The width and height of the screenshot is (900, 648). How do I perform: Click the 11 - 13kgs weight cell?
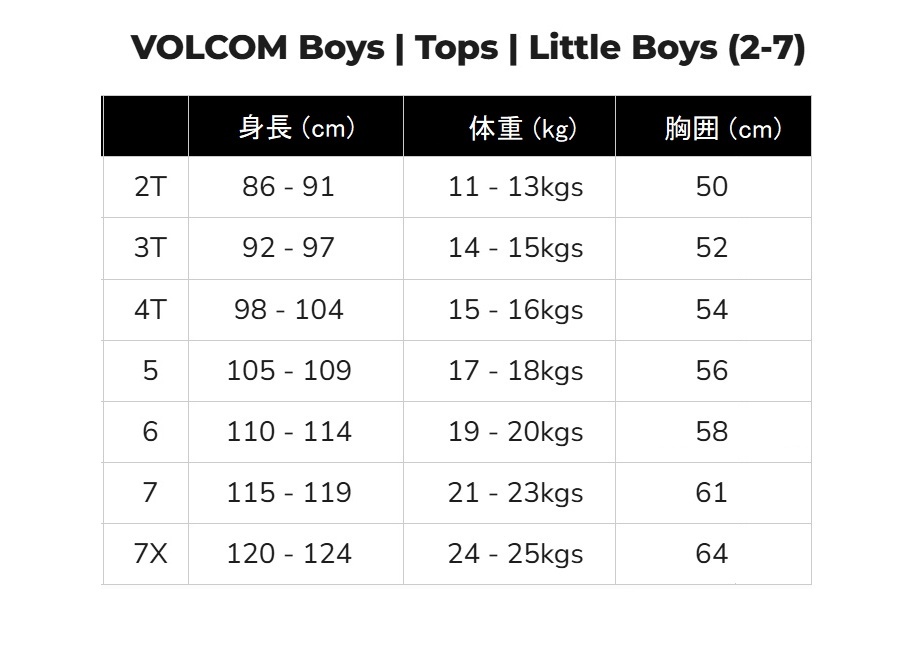pyautogui.click(x=515, y=187)
